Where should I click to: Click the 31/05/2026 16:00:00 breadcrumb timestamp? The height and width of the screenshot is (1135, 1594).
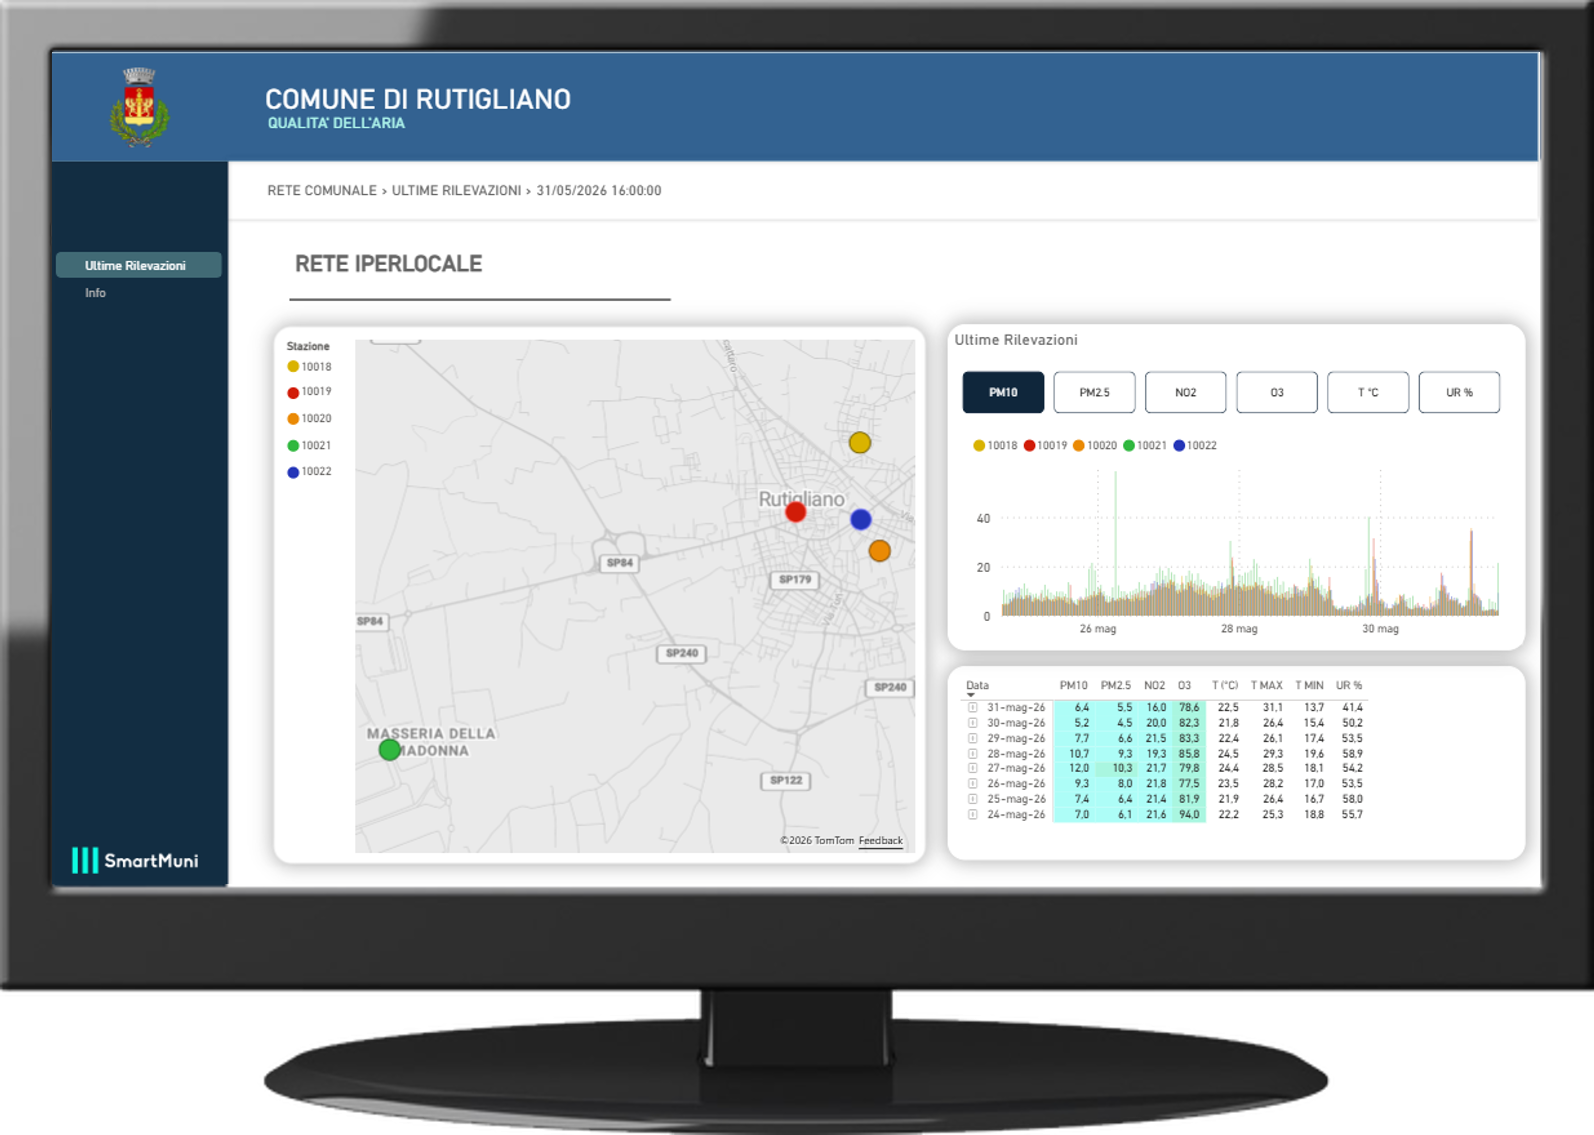coord(599,191)
